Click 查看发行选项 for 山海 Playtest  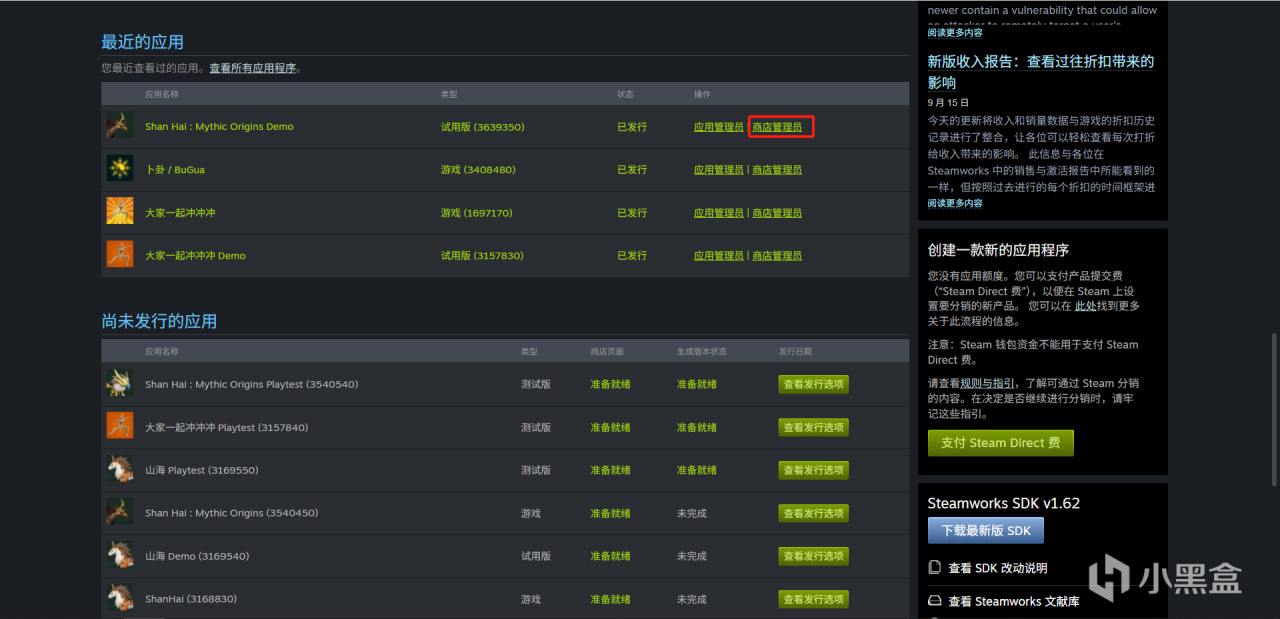coord(813,470)
